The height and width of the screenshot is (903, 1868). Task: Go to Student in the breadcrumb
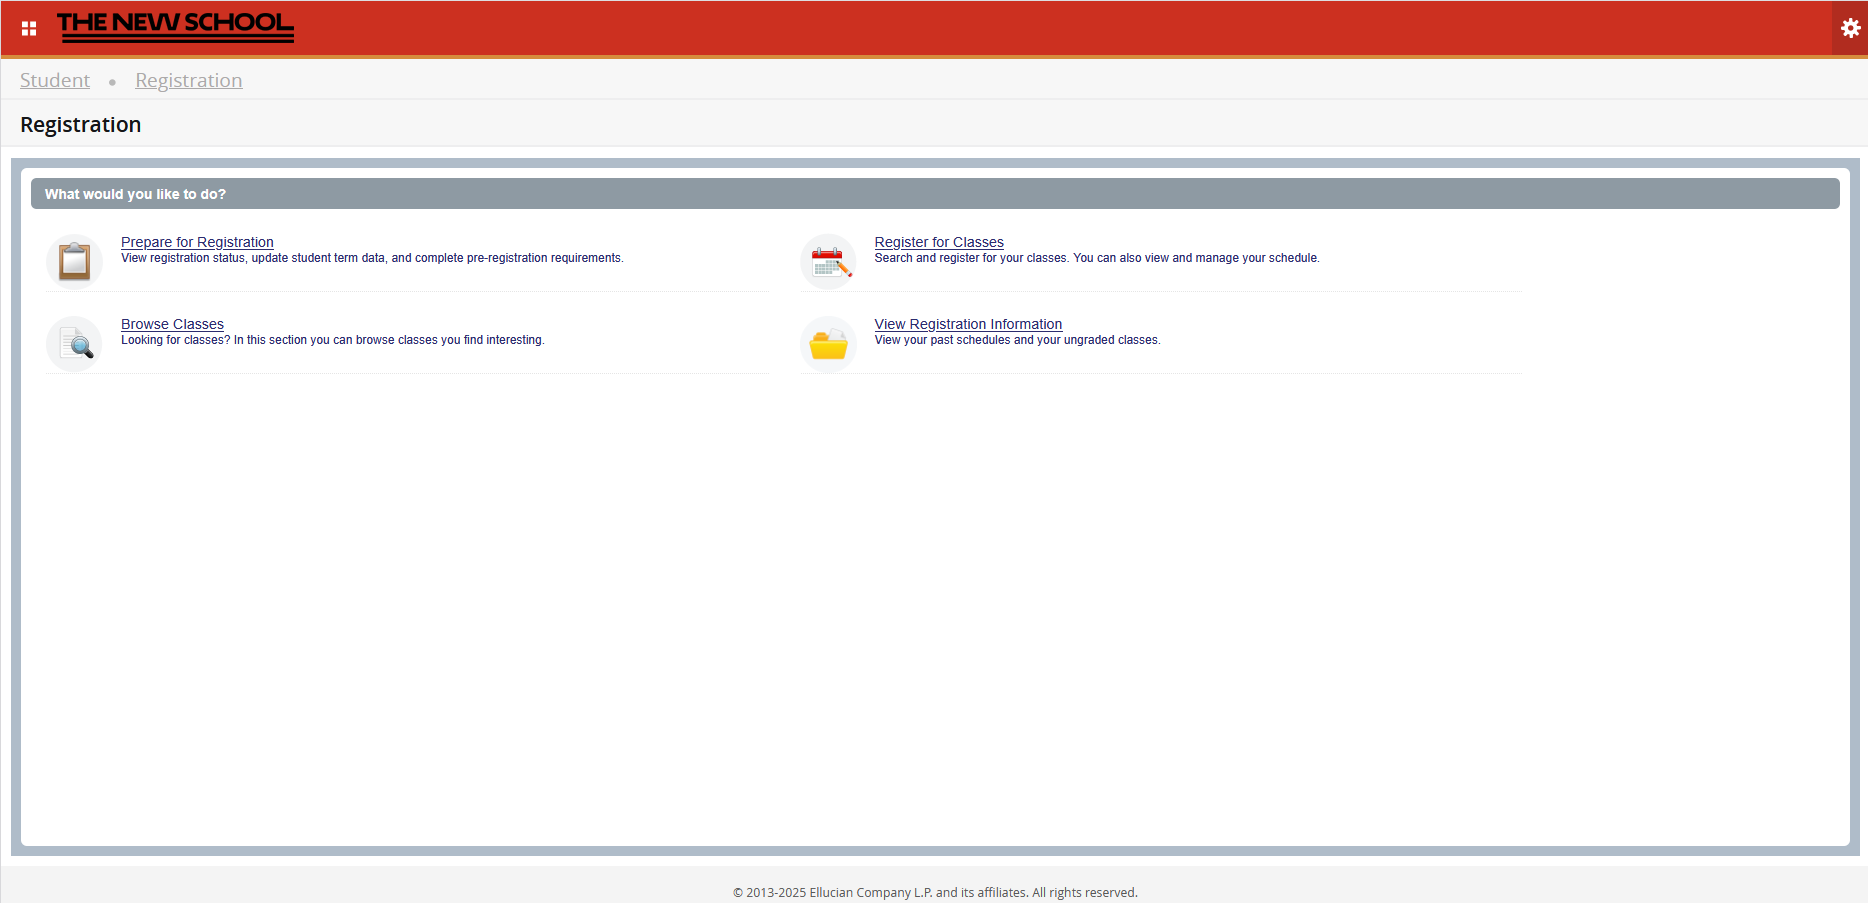(55, 80)
